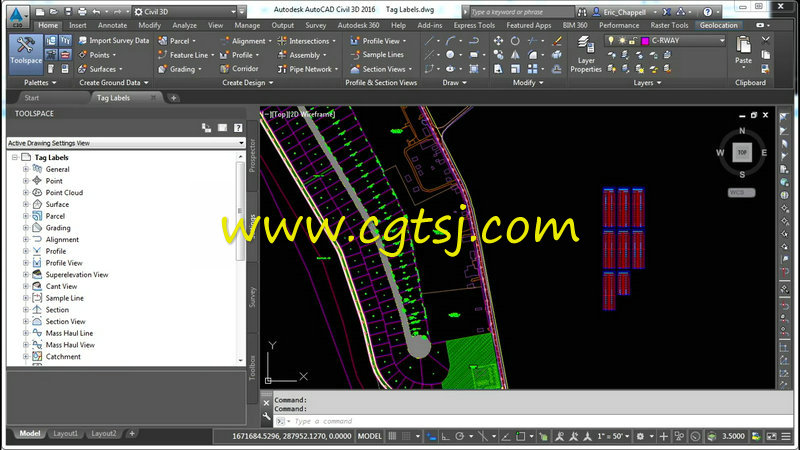Select the Mass Haul Line item
The width and height of the screenshot is (800, 450).
pos(69,333)
